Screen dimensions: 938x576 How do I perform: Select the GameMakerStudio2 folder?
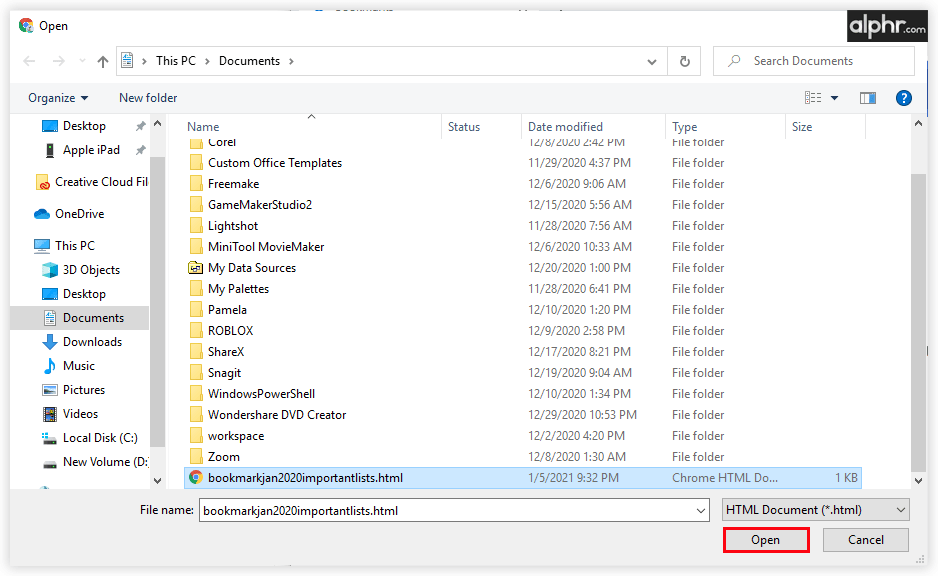click(260, 205)
